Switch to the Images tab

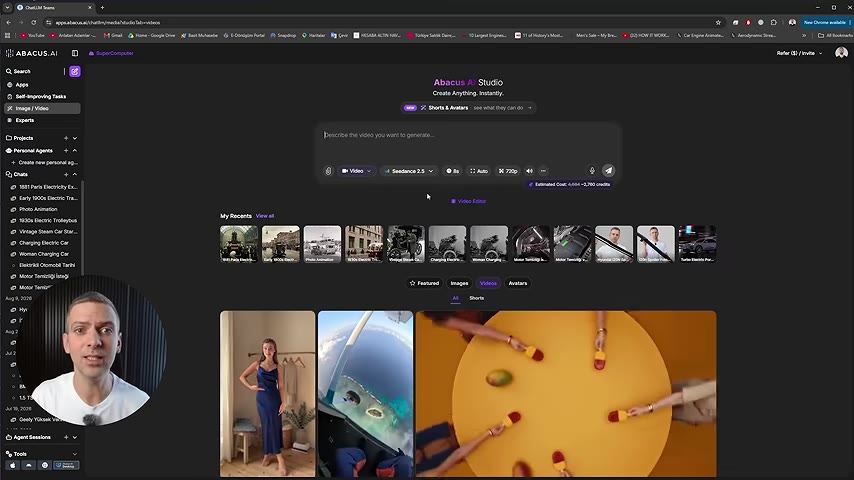(459, 283)
